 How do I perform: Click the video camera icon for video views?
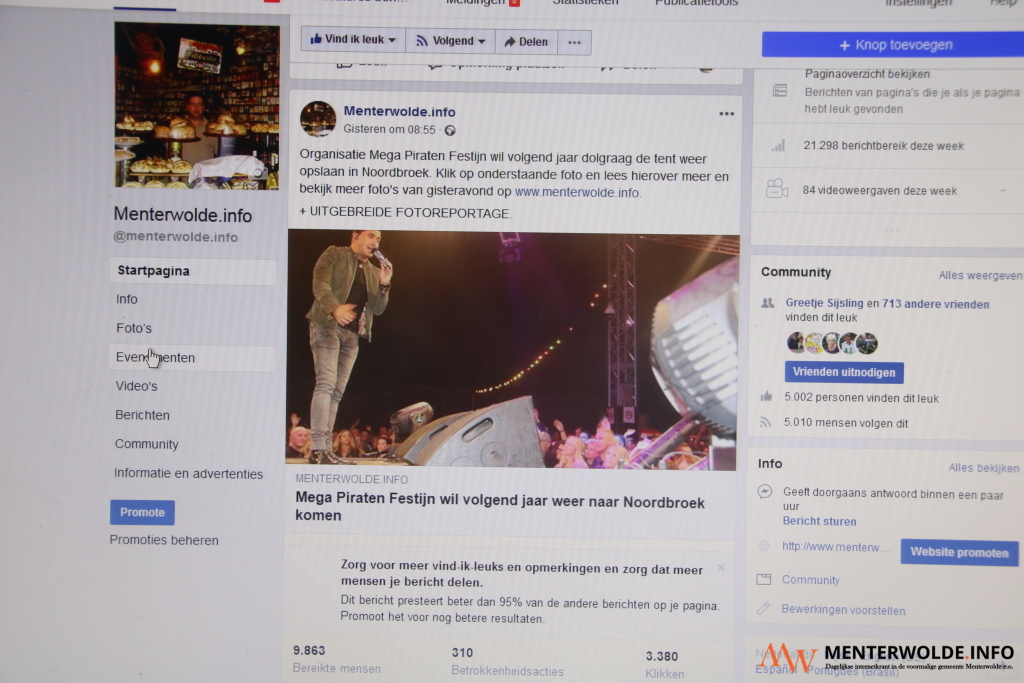(776, 189)
